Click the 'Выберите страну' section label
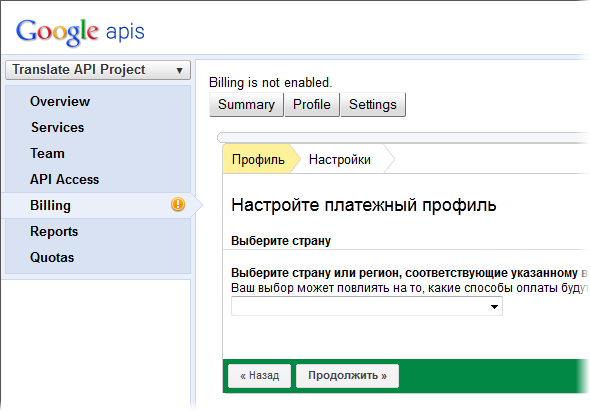This screenshot has width=590, height=411. pos(281,241)
